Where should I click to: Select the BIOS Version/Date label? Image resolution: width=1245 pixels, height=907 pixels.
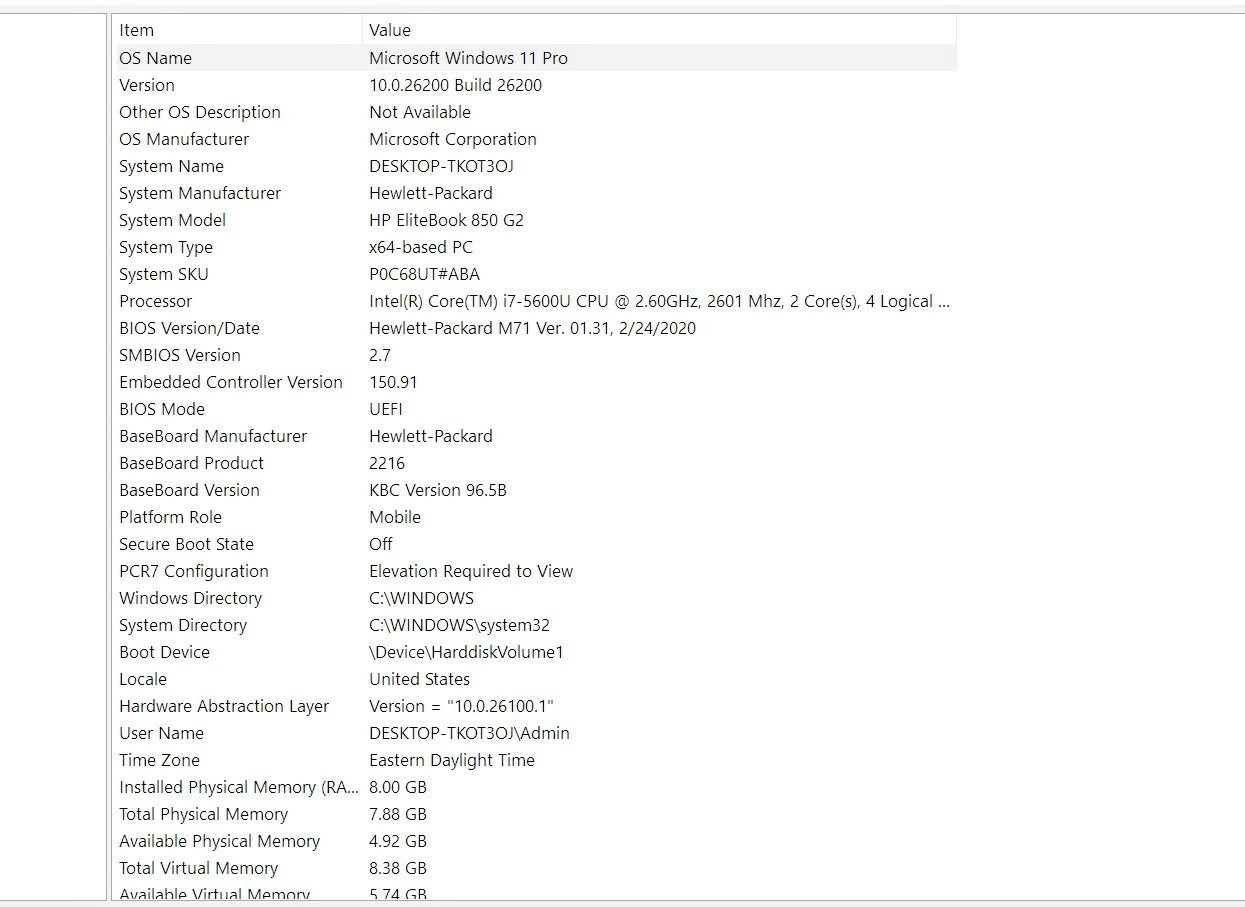(189, 328)
